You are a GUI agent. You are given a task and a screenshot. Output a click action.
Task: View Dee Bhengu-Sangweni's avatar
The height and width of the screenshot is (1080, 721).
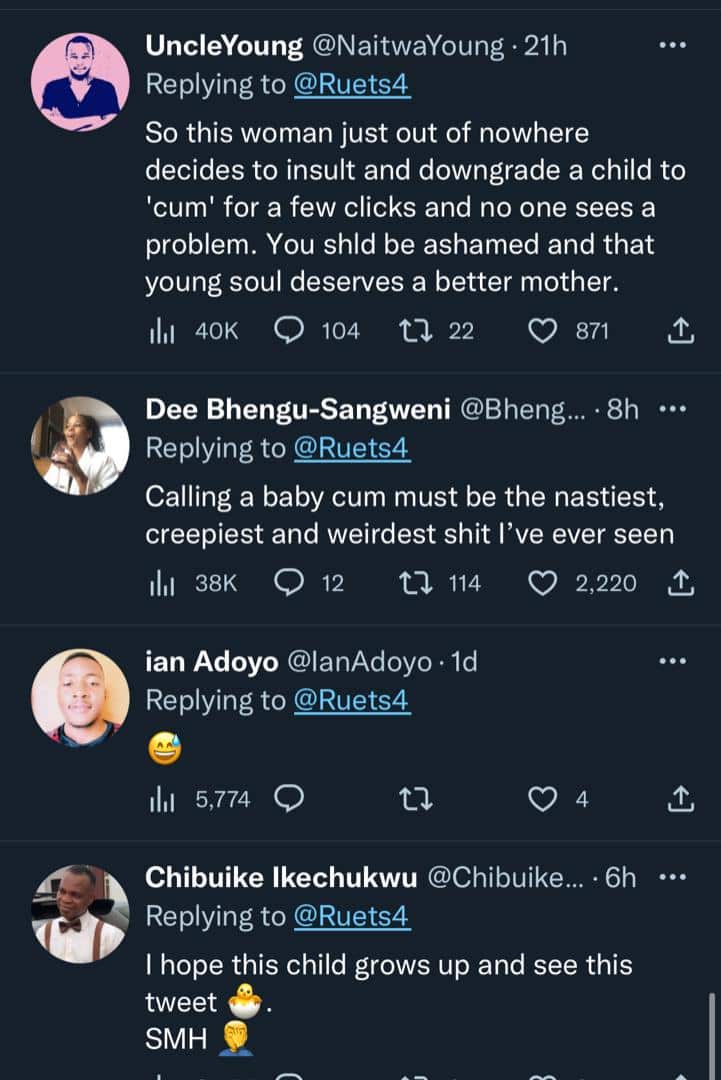78,443
